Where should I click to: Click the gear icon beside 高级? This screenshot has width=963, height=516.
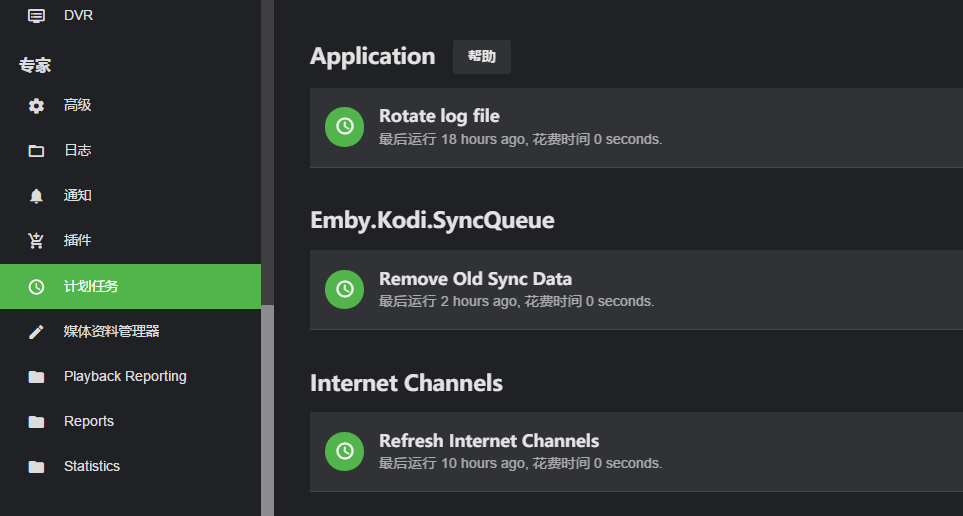pyautogui.click(x=36, y=106)
